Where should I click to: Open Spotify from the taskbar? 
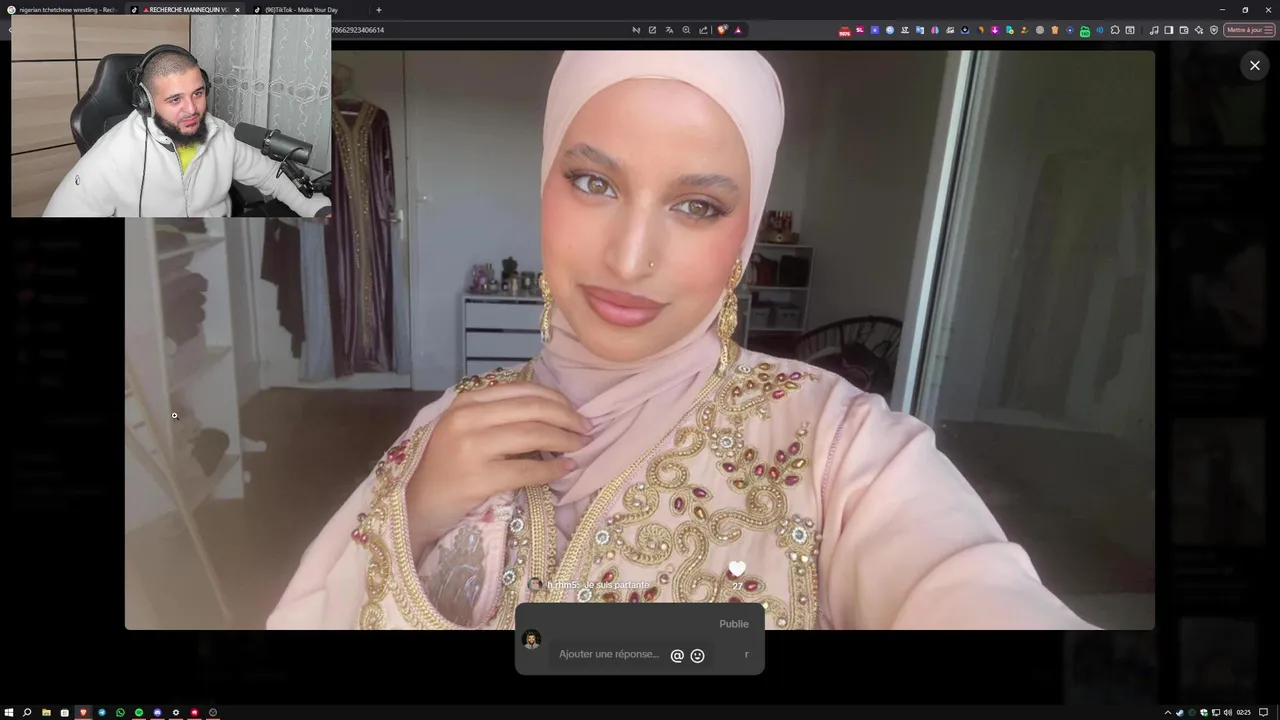tap(139, 712)
